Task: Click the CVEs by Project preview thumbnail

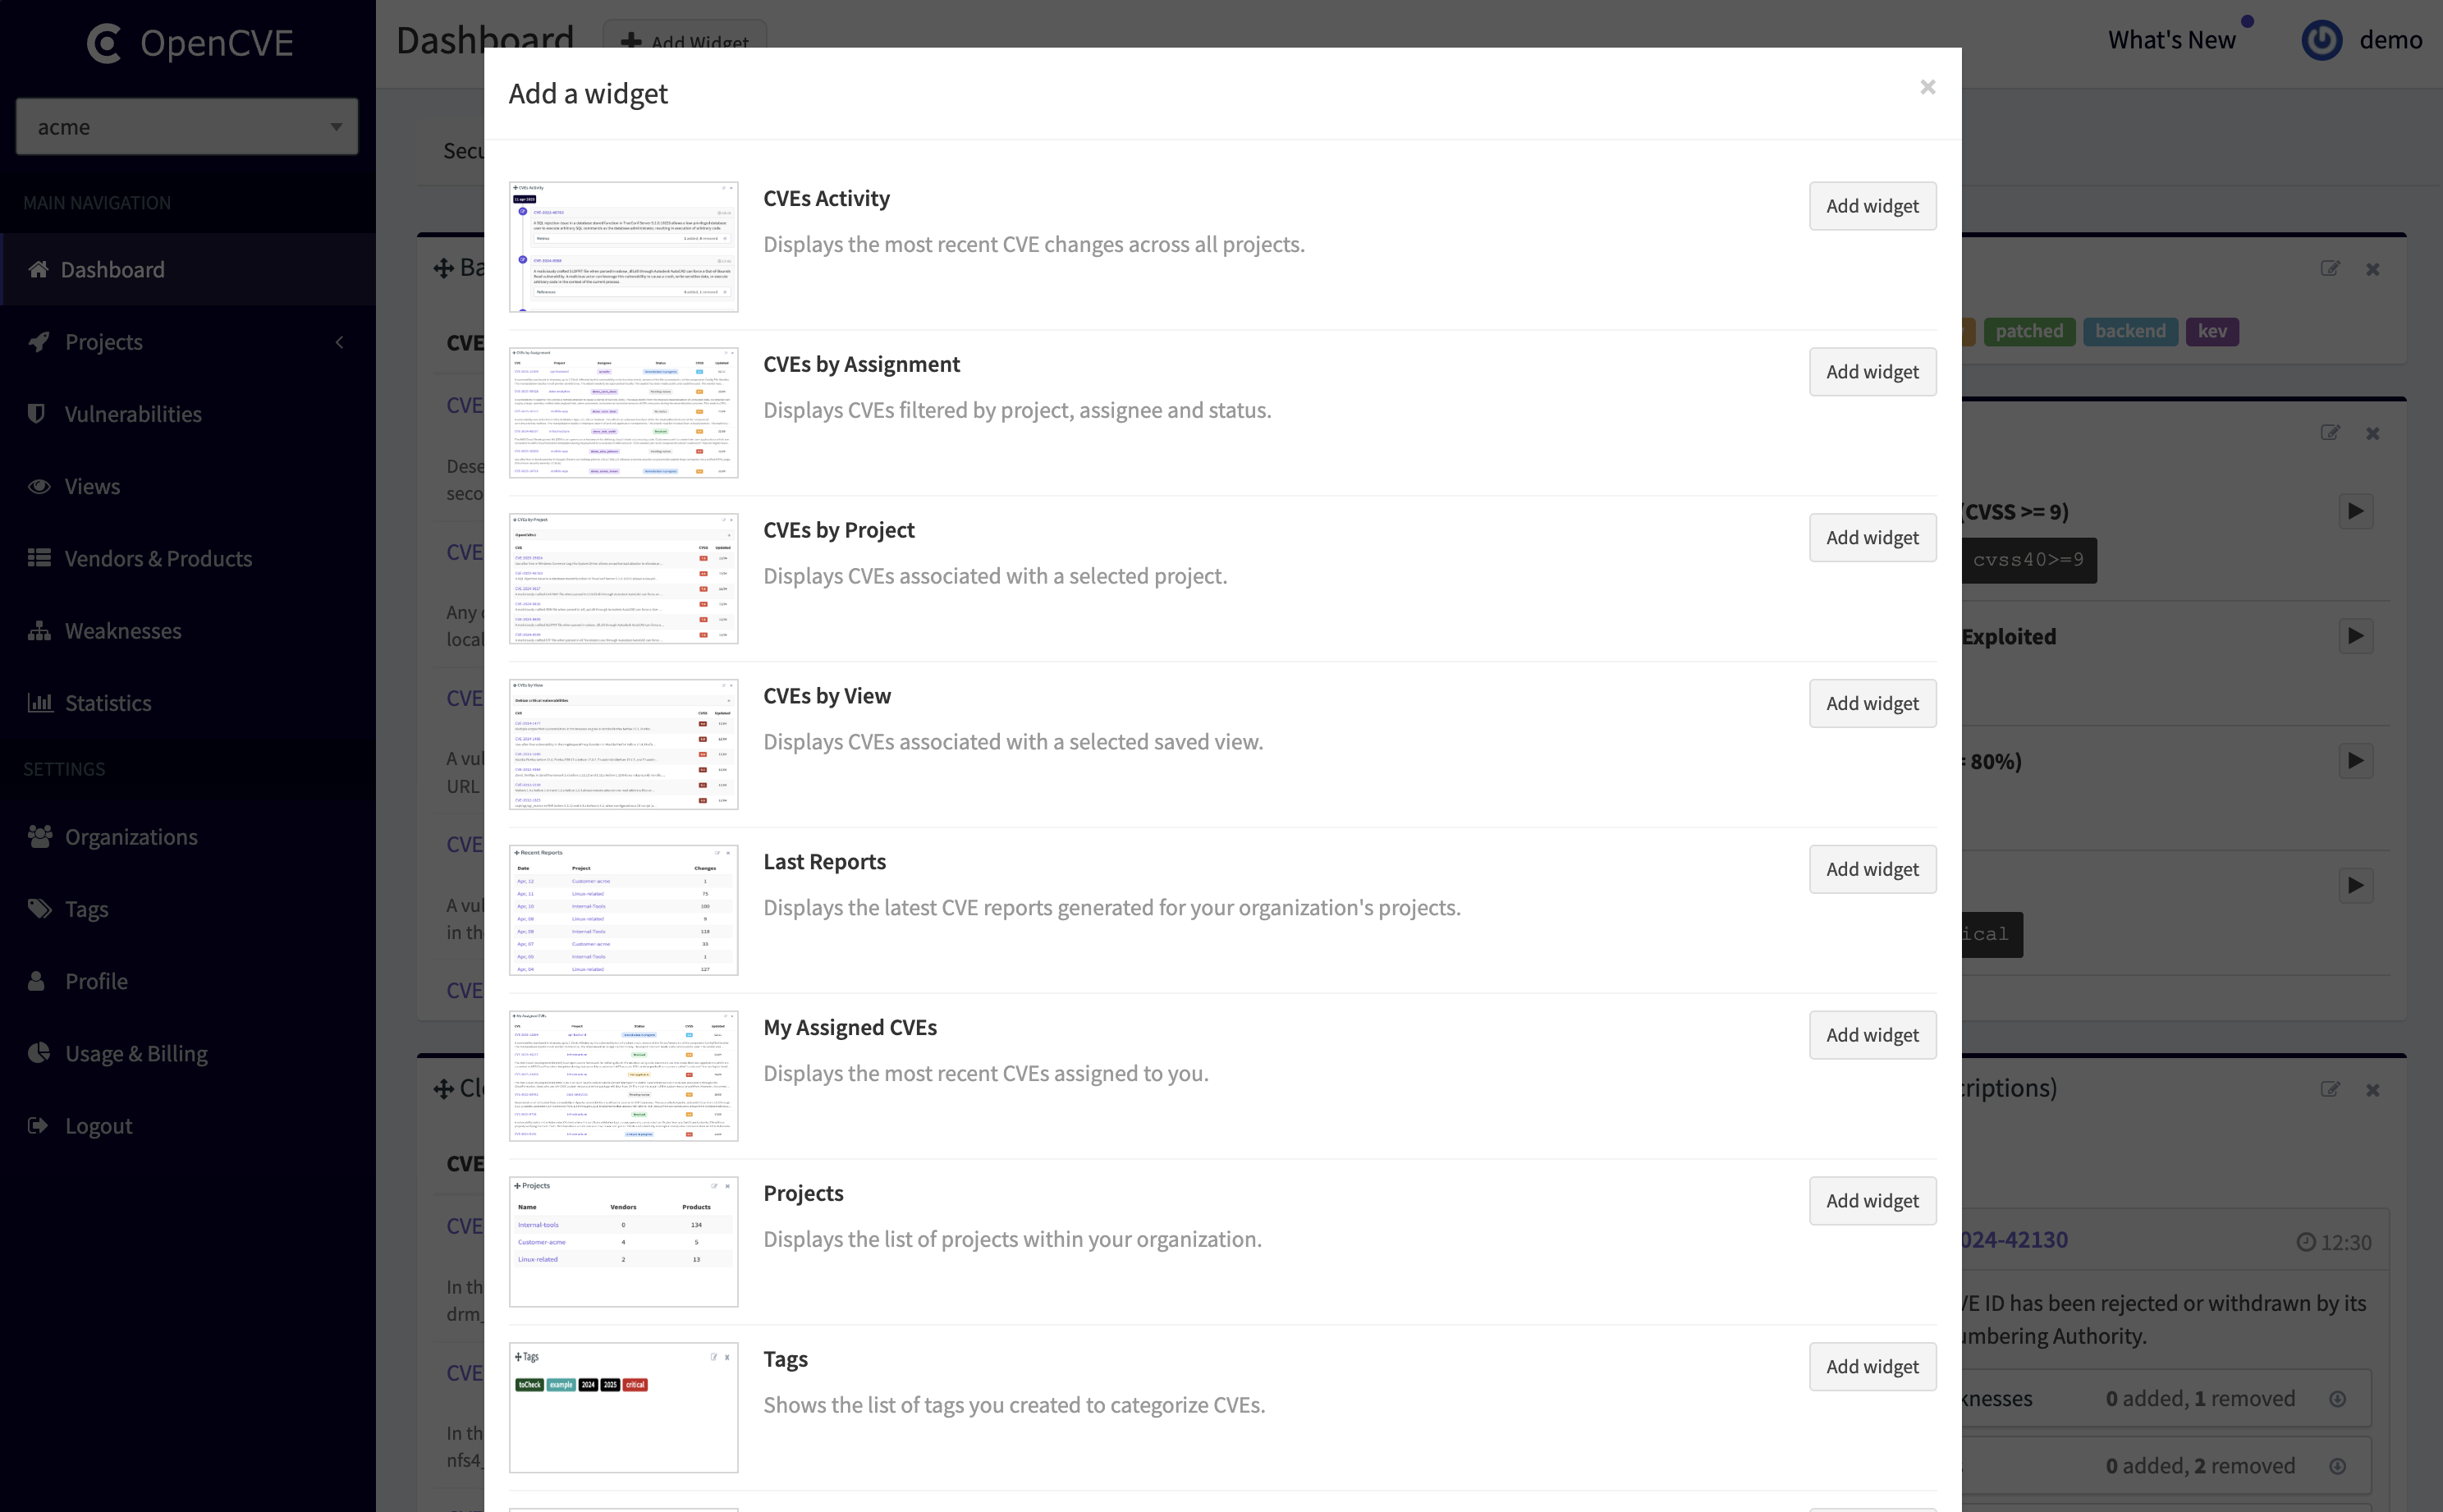Action: point(623,579)
